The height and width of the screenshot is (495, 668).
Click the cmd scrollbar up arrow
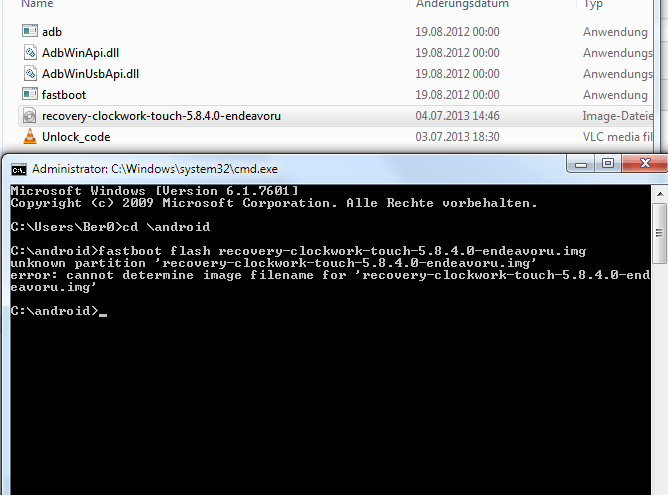click(660, 194)
